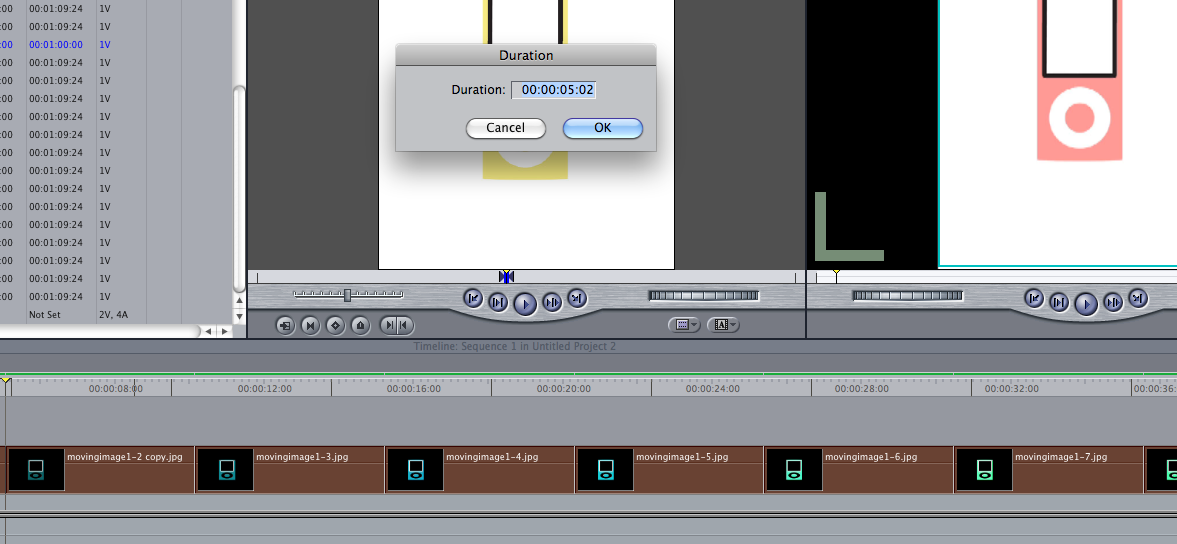
Task: Cancel the Duration dialog
Action: click(505, 128)
